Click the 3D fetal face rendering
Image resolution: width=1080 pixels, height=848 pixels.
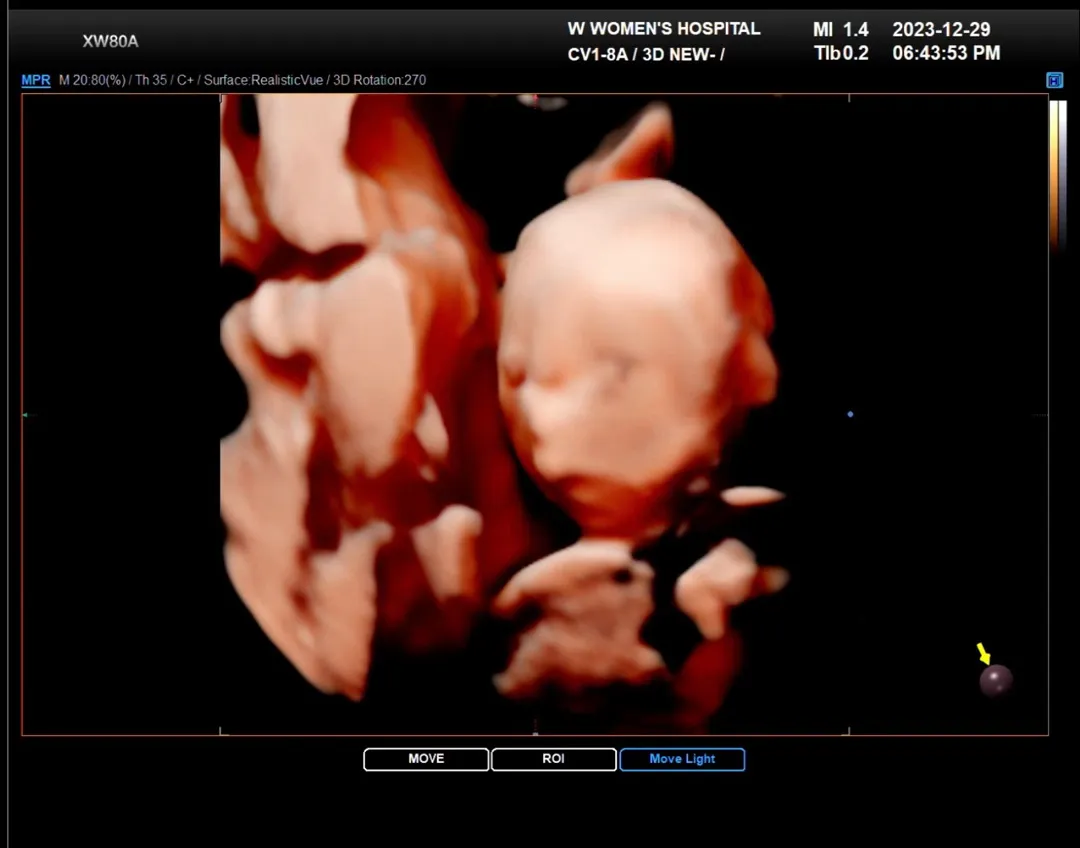coord(637,358)
